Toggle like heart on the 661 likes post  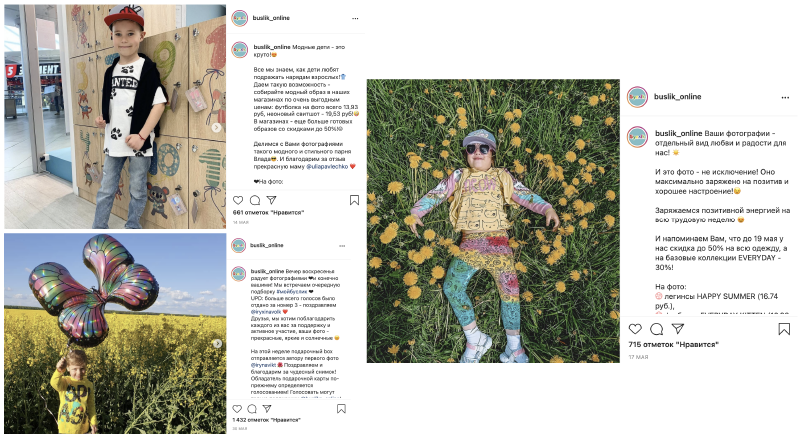point(238,200)
